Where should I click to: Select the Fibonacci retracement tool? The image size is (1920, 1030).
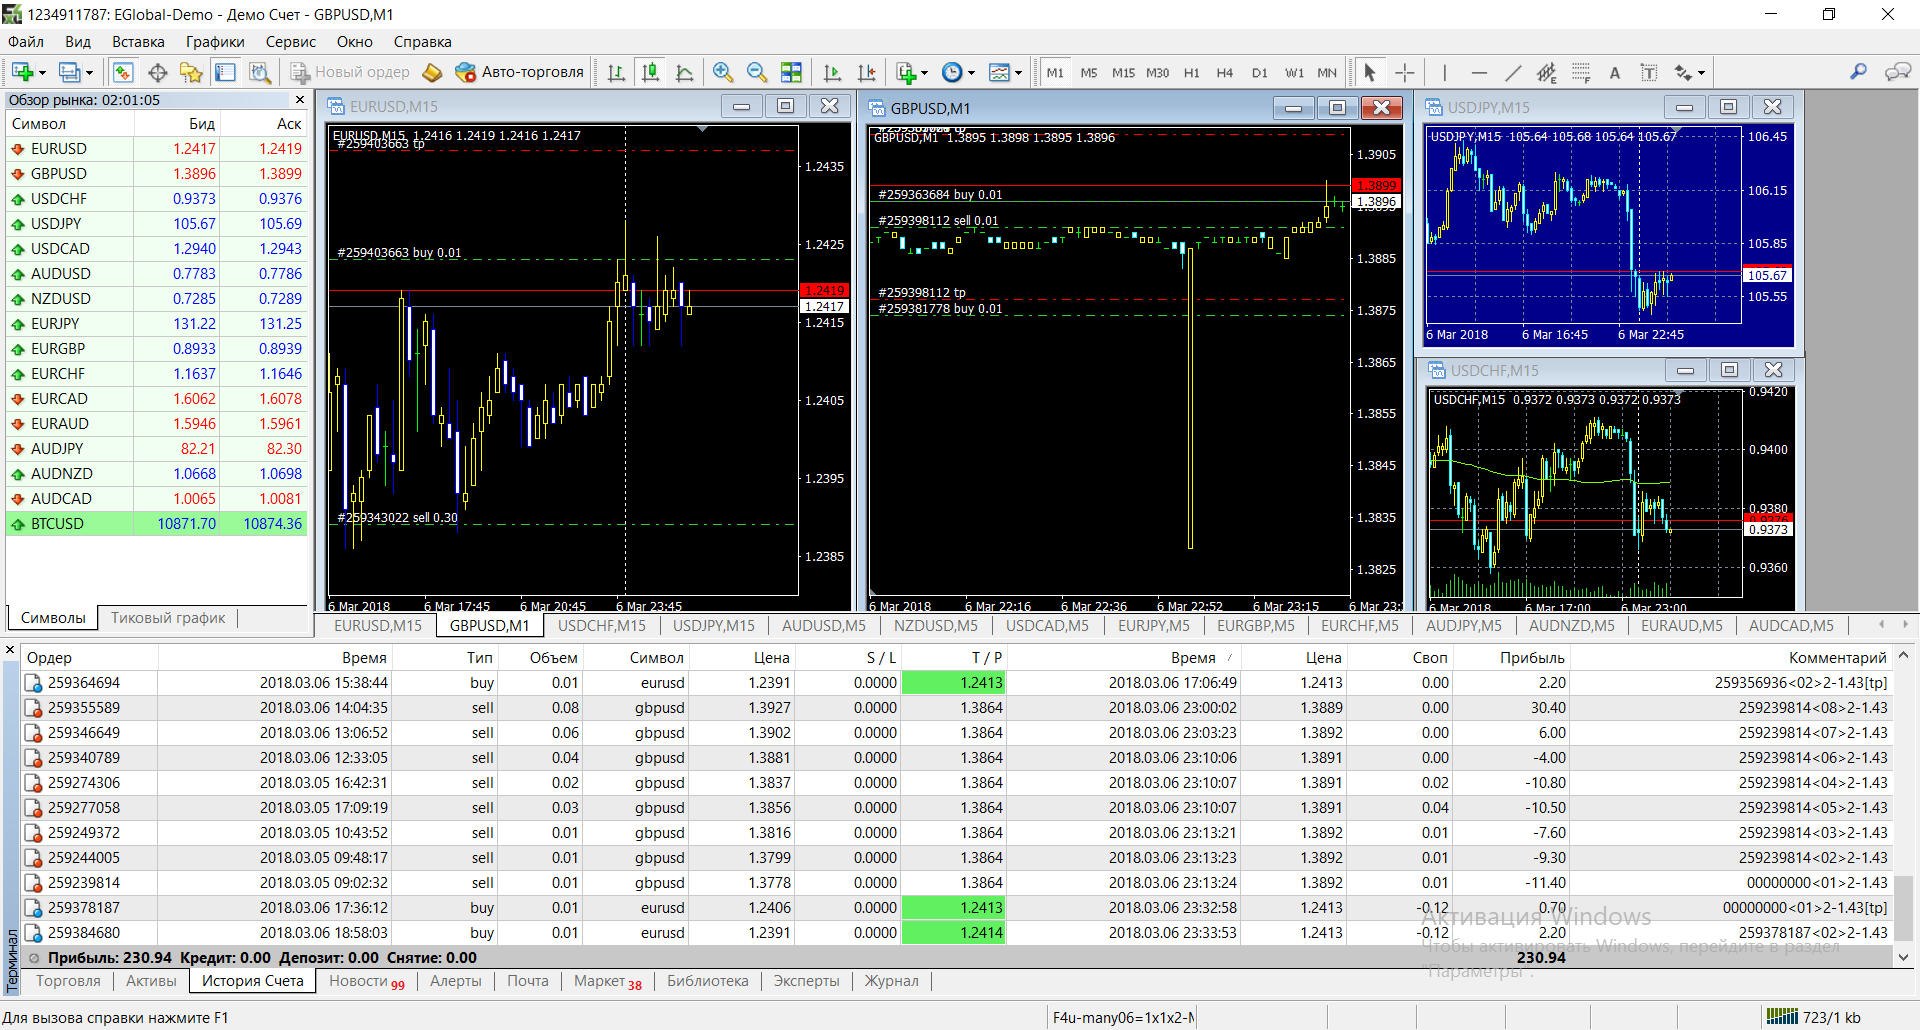click(x=1581, y=72)
